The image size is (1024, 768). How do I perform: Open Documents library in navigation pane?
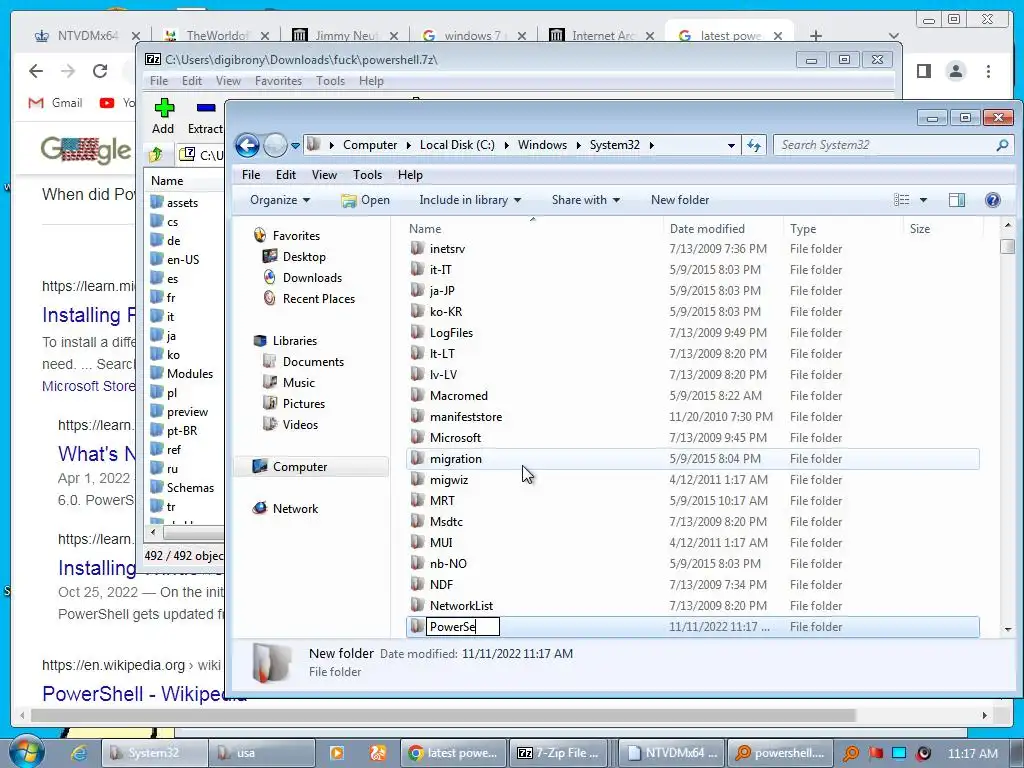click(x=313, y=362)
